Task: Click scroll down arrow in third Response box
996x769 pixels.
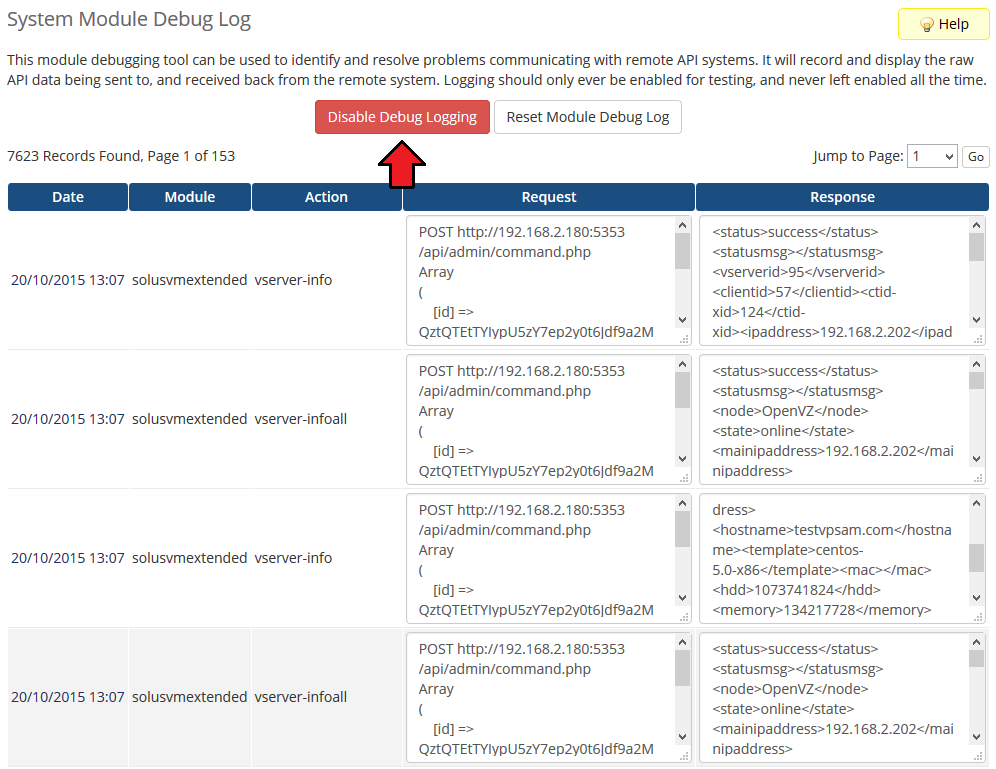Action: (x=976, y=598)
